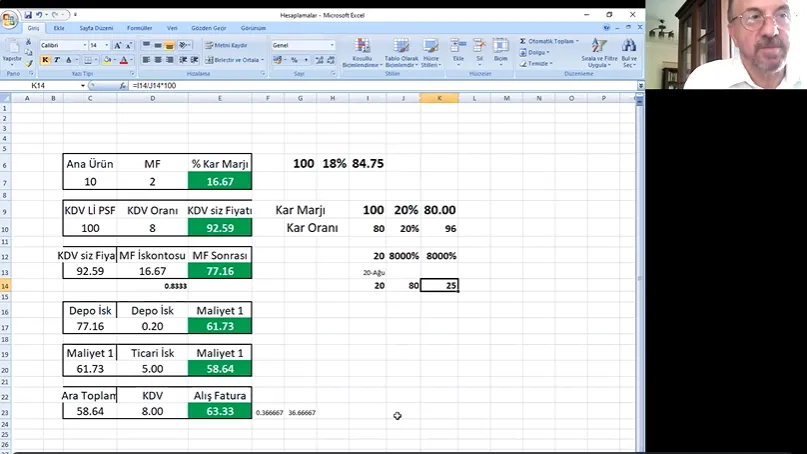Screen dimensions: 807x454
Task: Click the fill color paint bucket
Action: pos(105,60)
